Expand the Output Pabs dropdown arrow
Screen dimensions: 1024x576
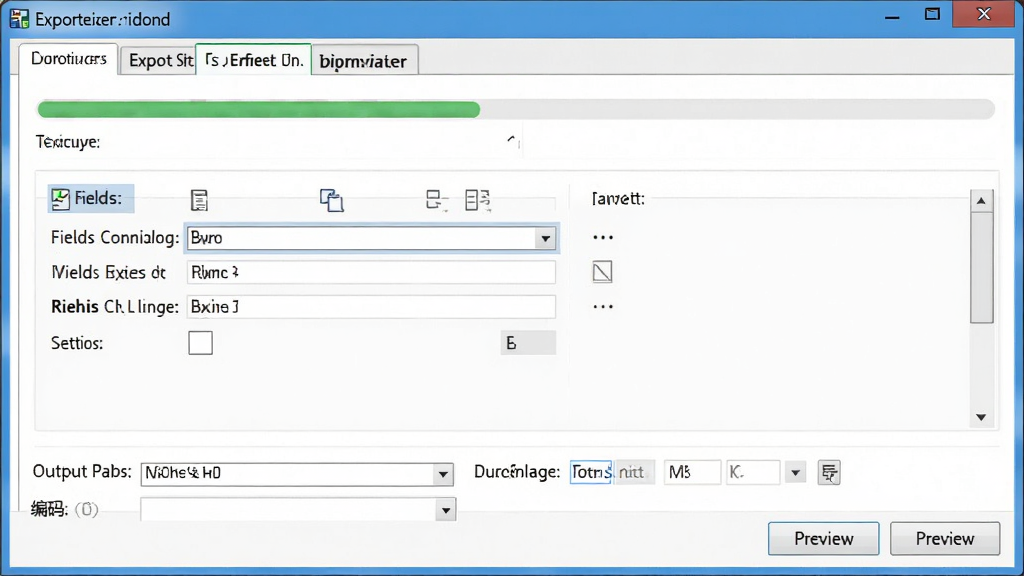(443, 474)
